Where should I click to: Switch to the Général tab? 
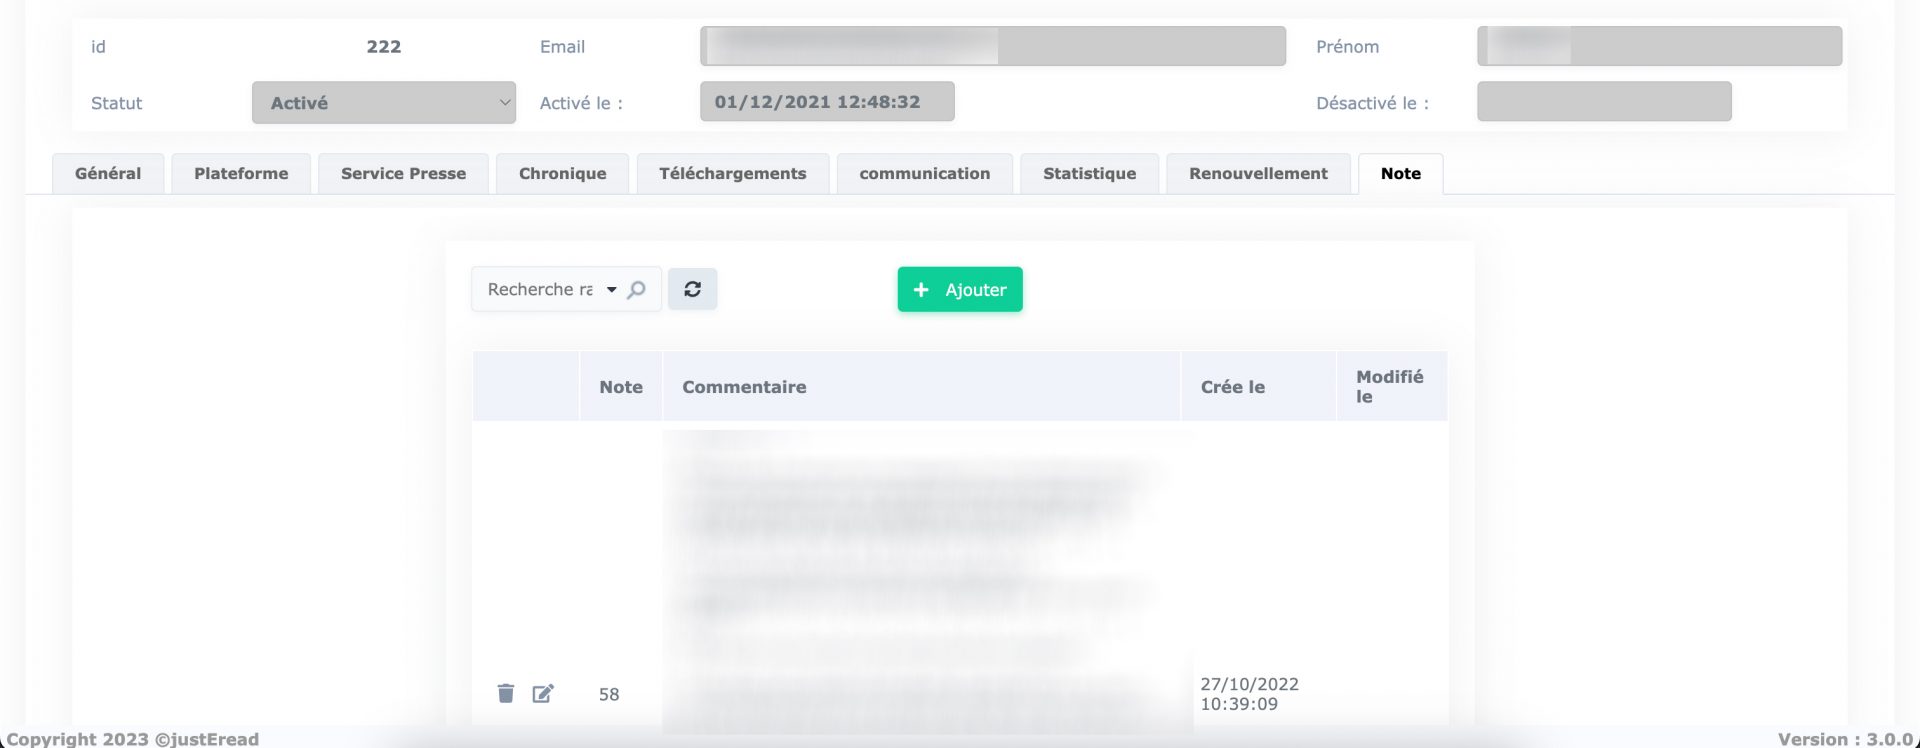tap(108, 174)
